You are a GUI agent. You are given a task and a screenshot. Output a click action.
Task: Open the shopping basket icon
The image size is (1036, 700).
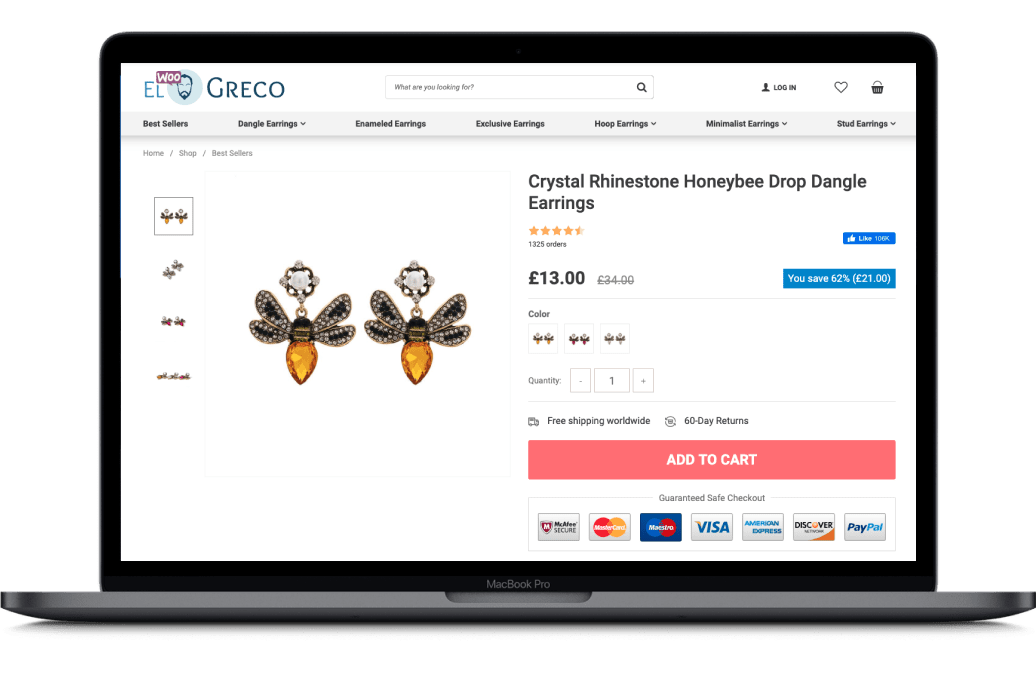[x=877, y=87]
